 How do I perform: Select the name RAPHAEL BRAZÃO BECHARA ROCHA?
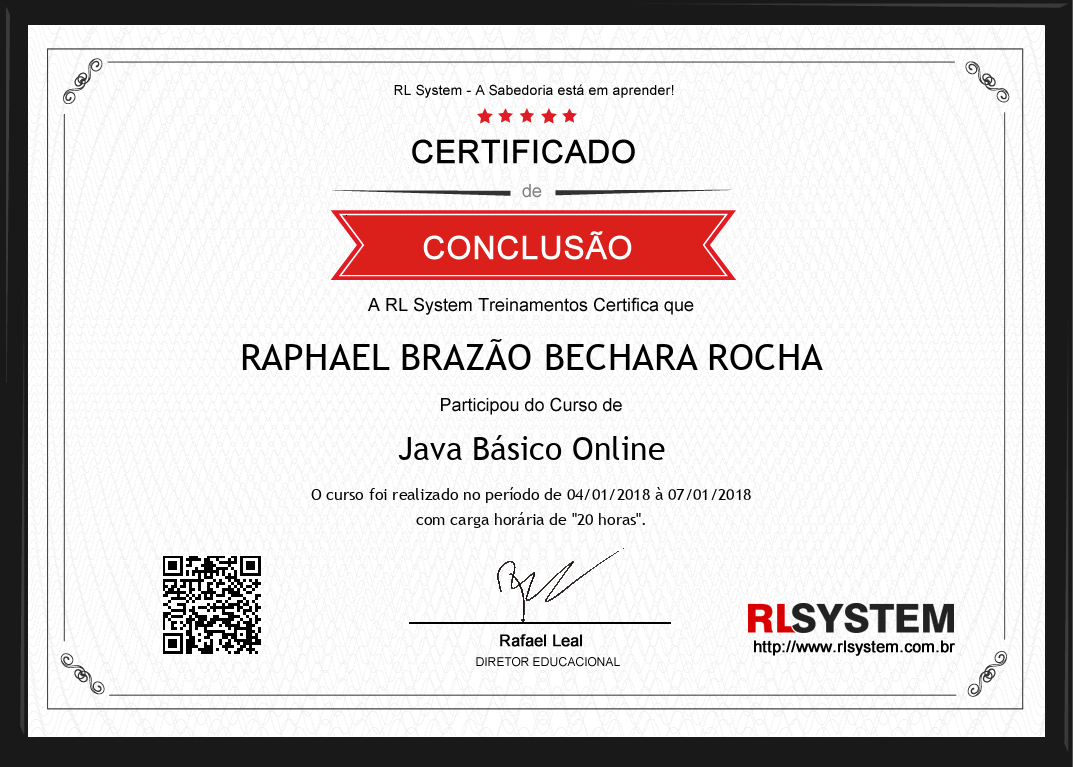pyautogui.click(x=531, y=357)
